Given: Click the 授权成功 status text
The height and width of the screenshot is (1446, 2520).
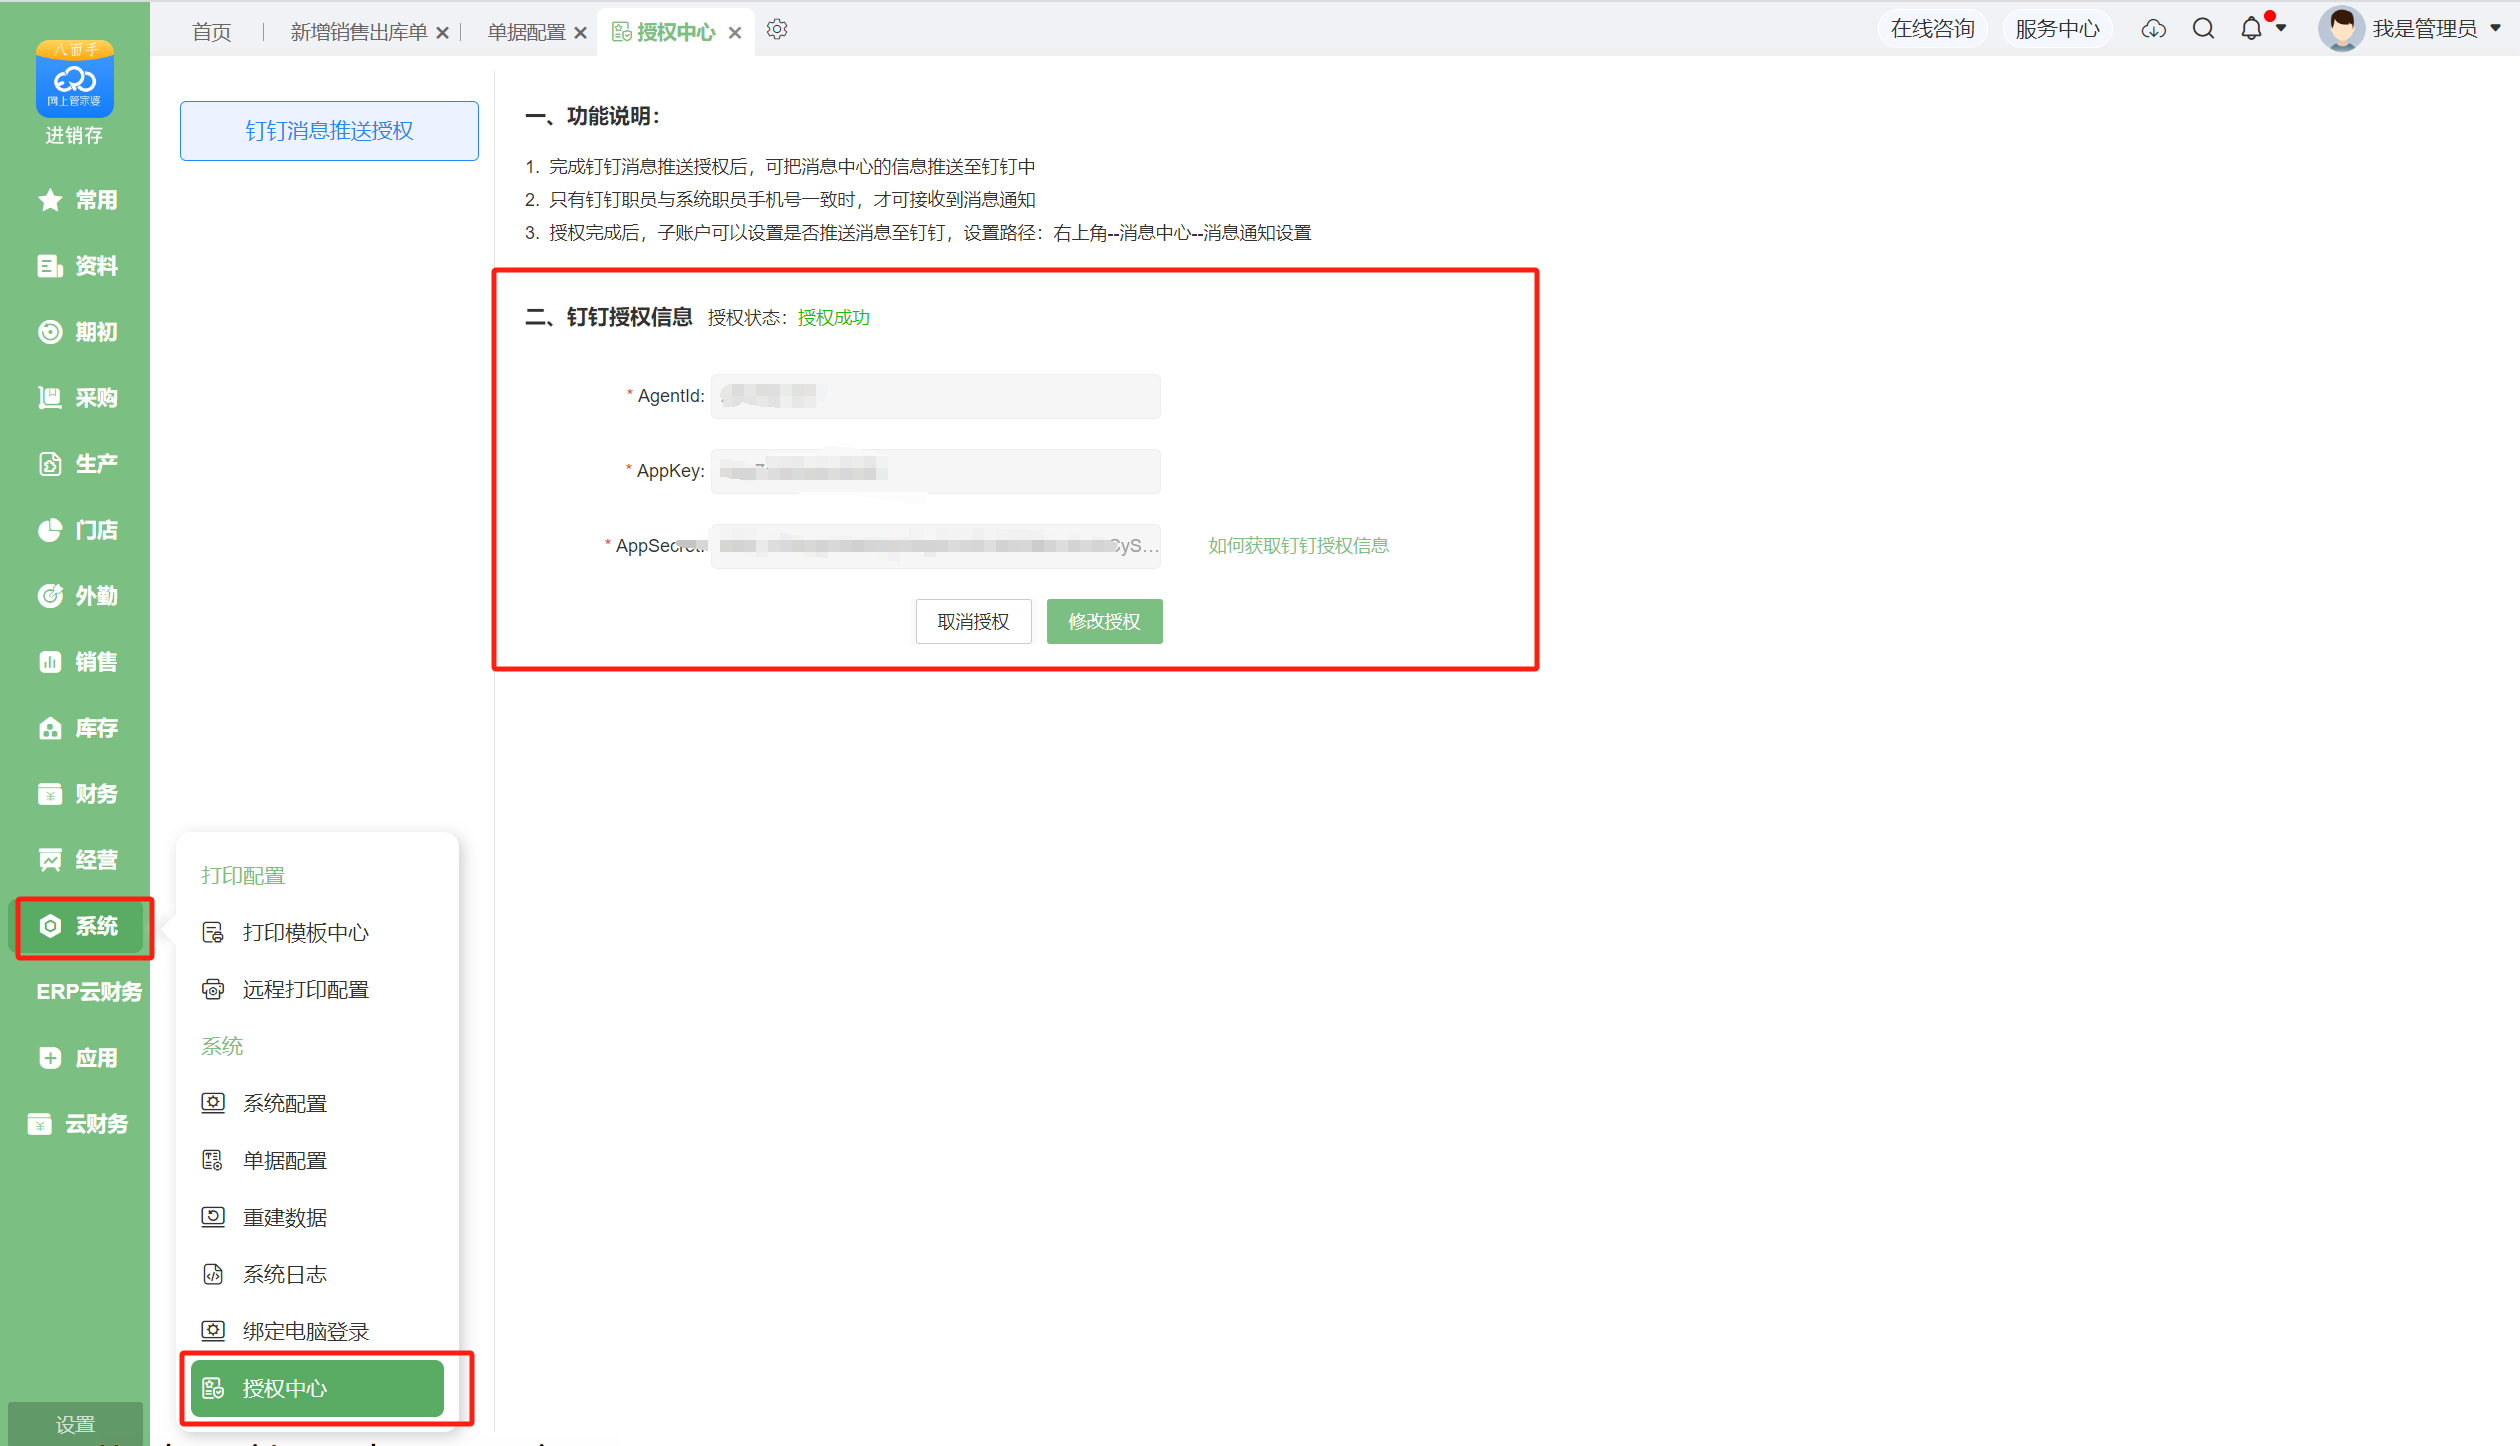Looking at the screenshot, I should pos(833,318).
